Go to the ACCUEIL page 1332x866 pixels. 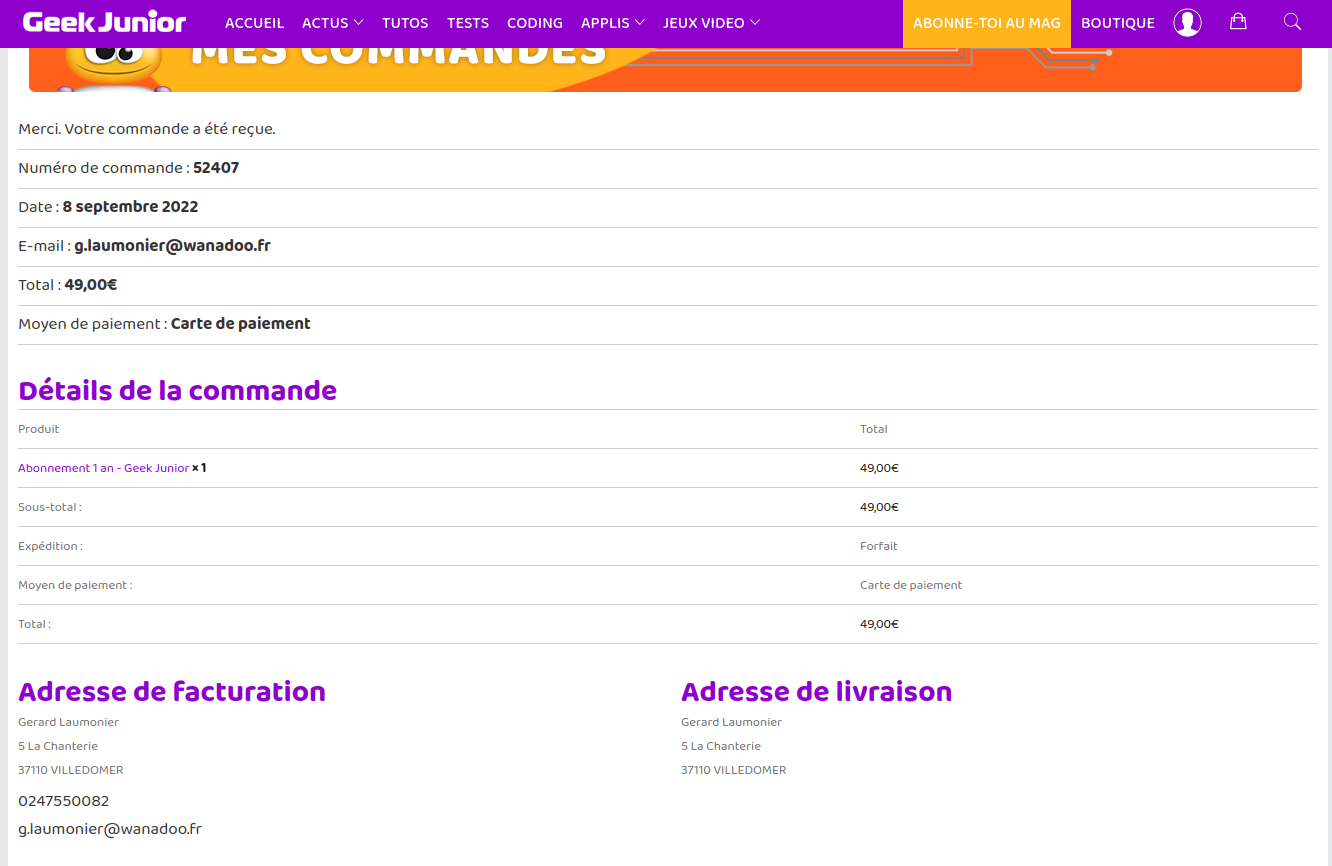click(x=254, y=23)
